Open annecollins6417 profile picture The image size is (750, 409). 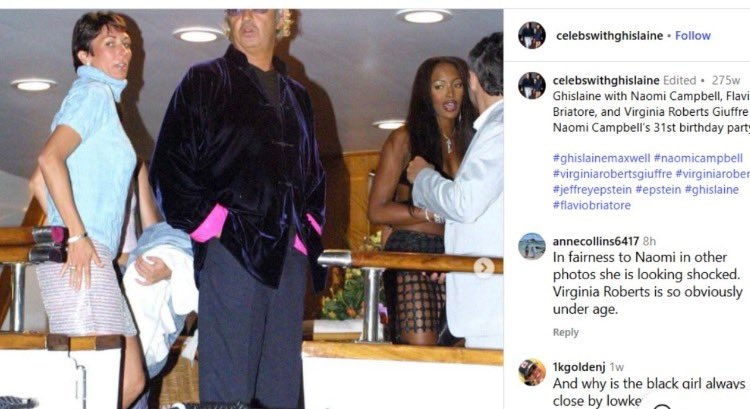pyautogui.click(x=531, y=246)
